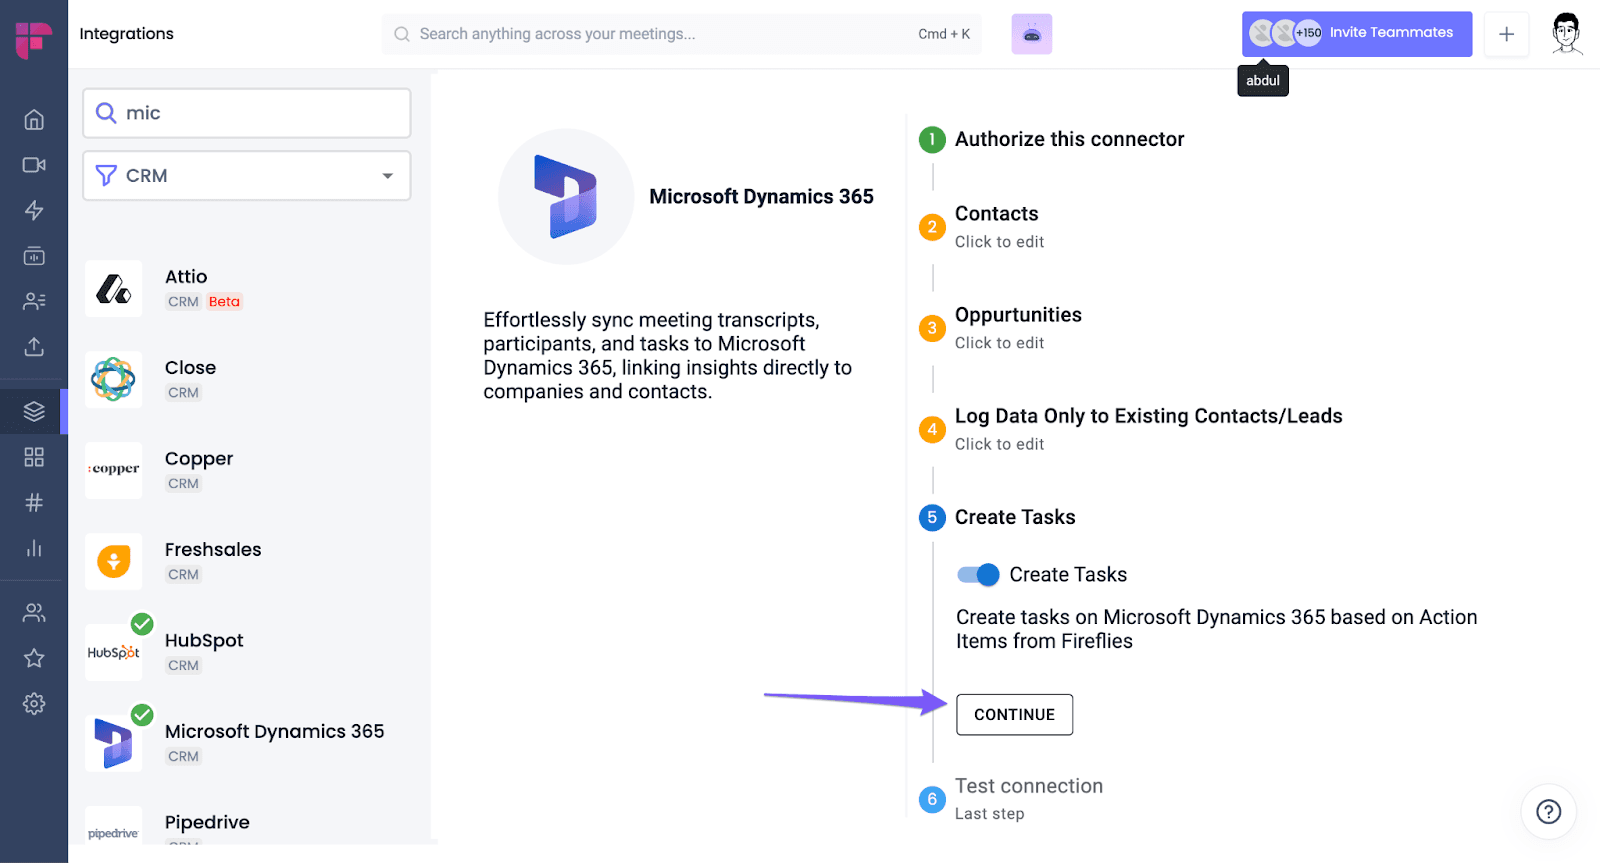Click the CRM tag under HubSpot
The width and height of the screenshot is (1600, 863).
(x=183, y=666)
